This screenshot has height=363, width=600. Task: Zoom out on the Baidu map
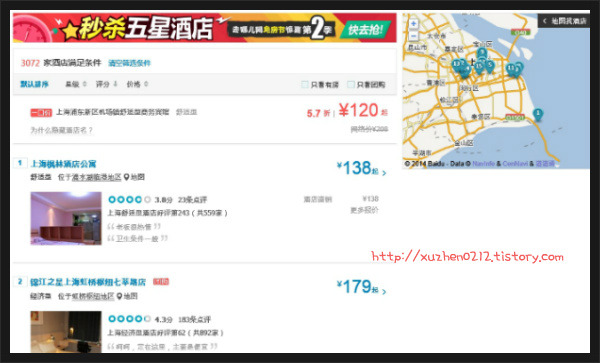click(413, 36)
